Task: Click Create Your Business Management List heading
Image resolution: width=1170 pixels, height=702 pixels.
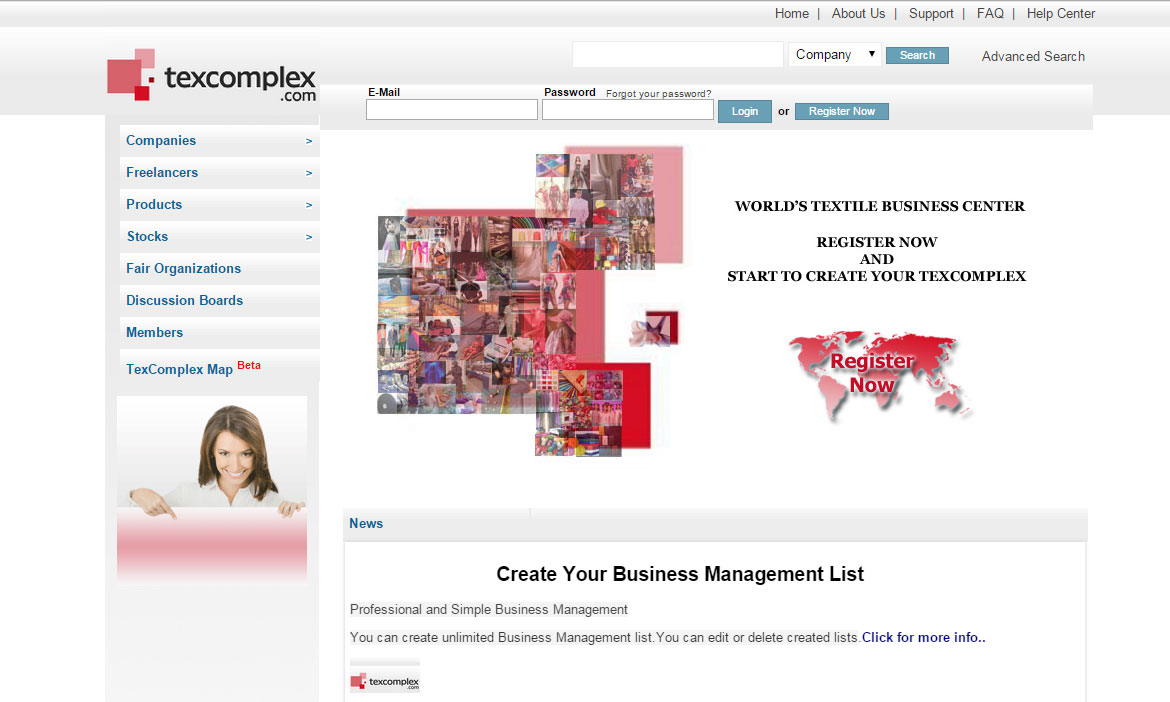Action: click(680, 574)
